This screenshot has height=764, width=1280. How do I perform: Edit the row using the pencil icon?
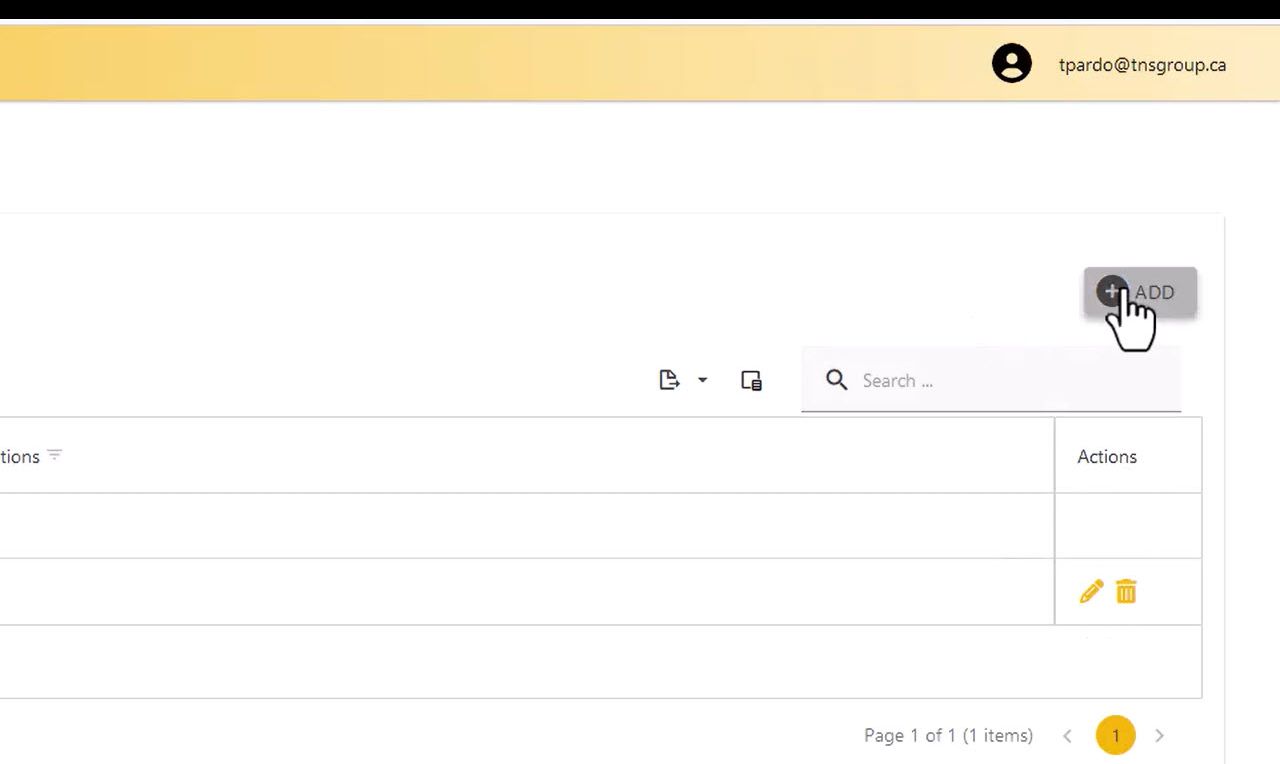pyautogui.click(x=1091, y=592)
